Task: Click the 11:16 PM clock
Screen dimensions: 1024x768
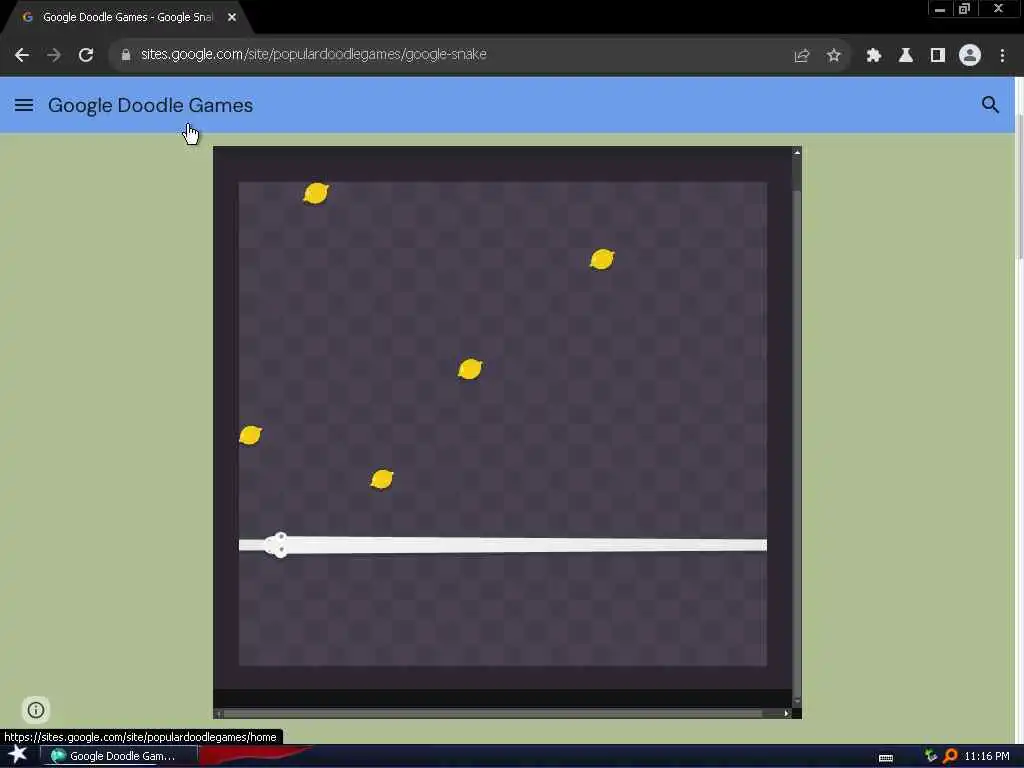Action: (987, 756)
